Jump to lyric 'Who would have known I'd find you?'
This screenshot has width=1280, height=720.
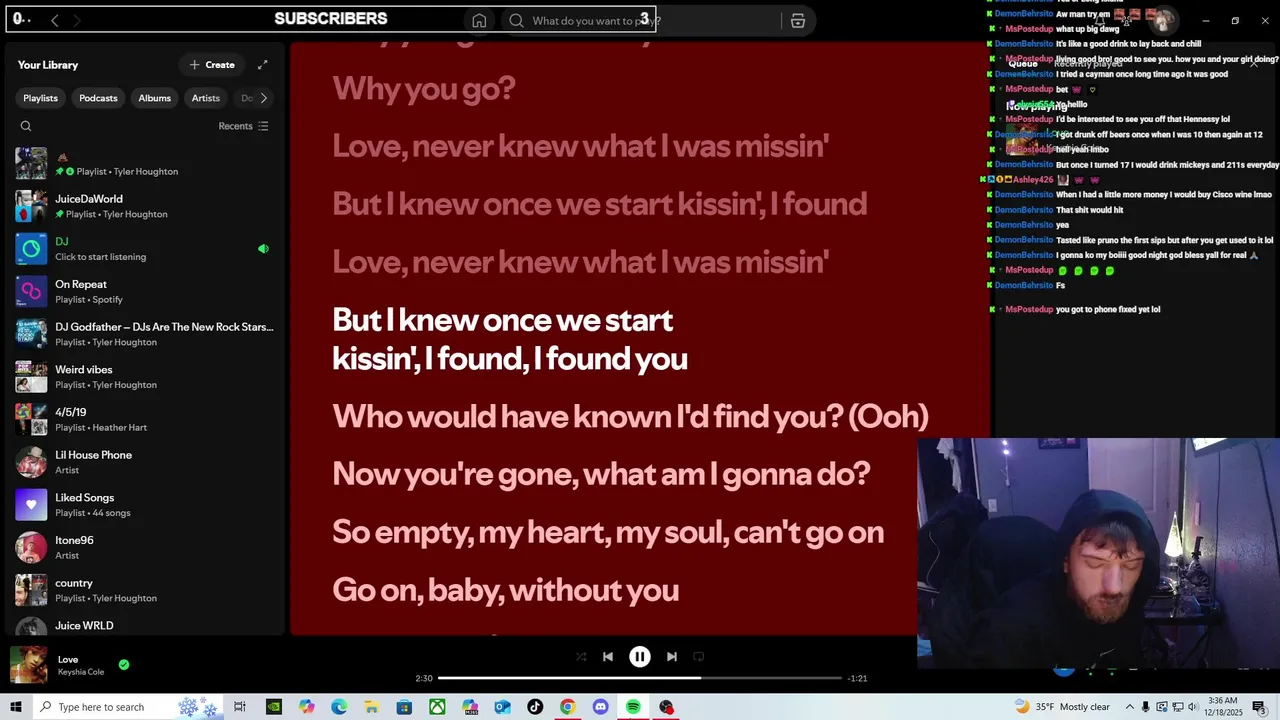coord(630,416)
